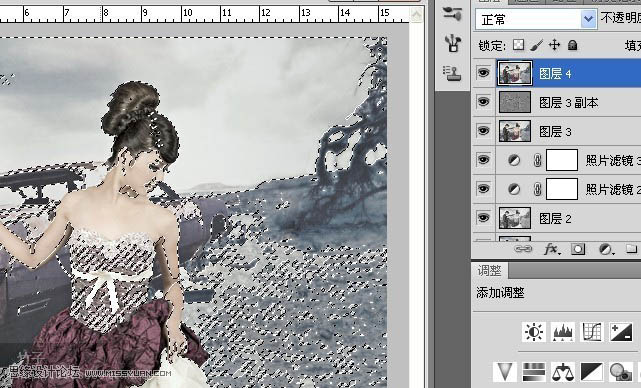This screenshot has height=388, width=641.
Task: Add a Black & White adjustment
Action: (x=592, y=372)
